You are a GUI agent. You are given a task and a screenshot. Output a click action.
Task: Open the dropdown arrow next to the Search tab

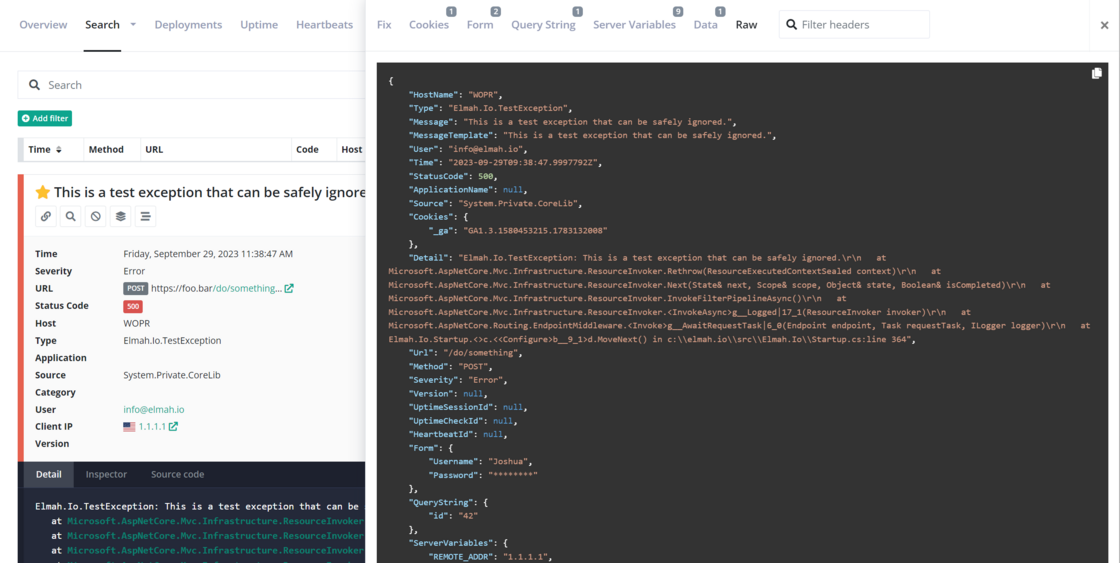point(133,24)
